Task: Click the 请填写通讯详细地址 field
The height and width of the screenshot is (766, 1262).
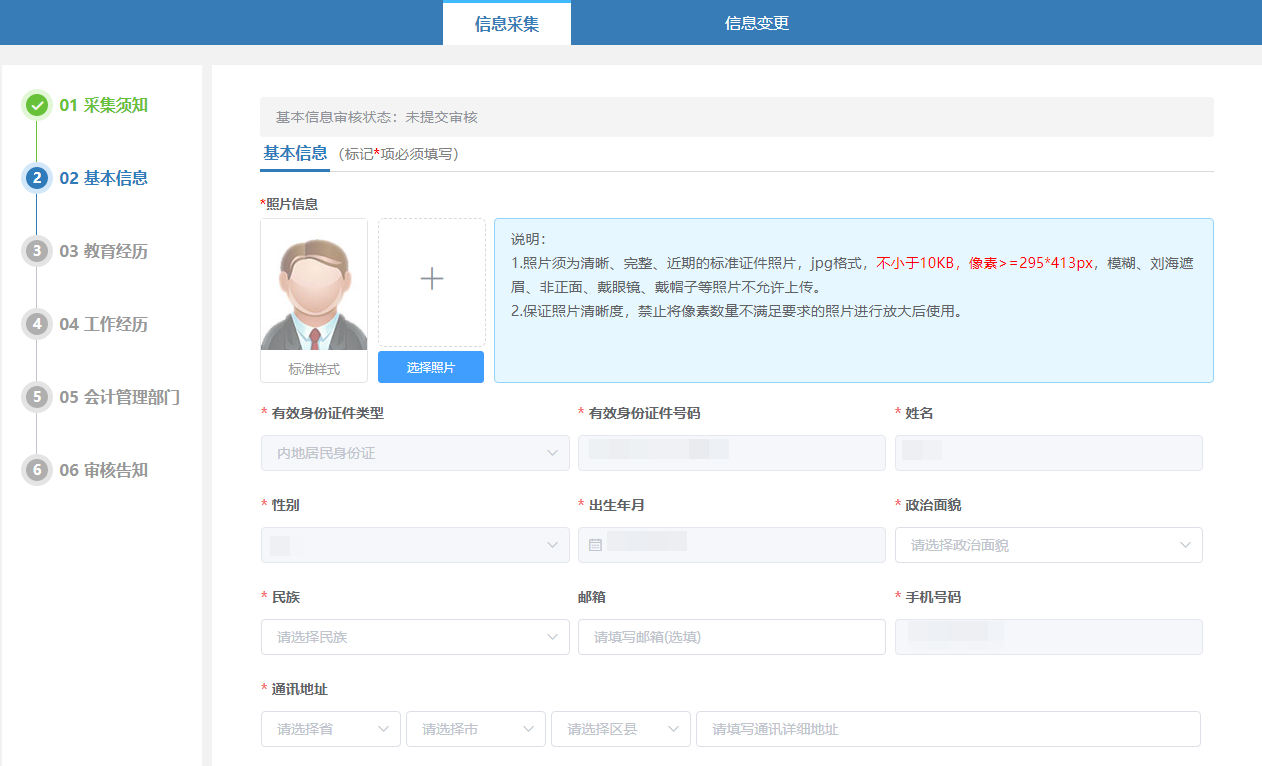Action: 946,729
